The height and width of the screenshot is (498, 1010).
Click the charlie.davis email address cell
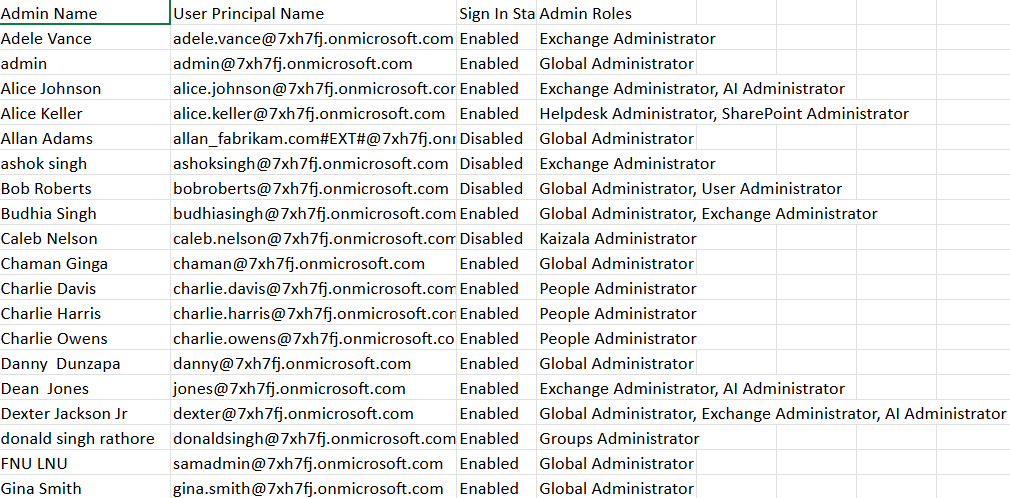[314, 289]
